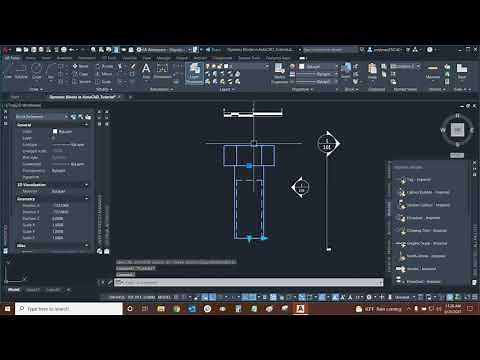Choose the Copy command in Modify panel
Screen dimensions: 480x360
80,74
